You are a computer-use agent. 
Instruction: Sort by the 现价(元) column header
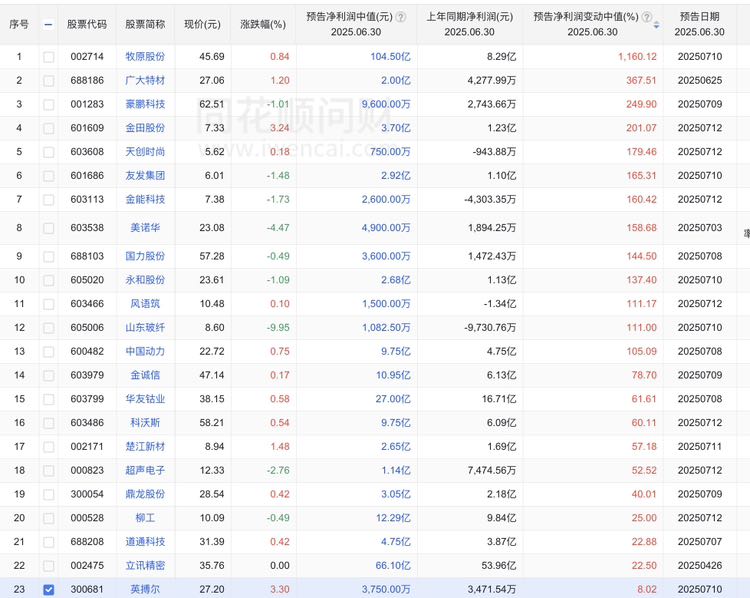click(202, 24)
